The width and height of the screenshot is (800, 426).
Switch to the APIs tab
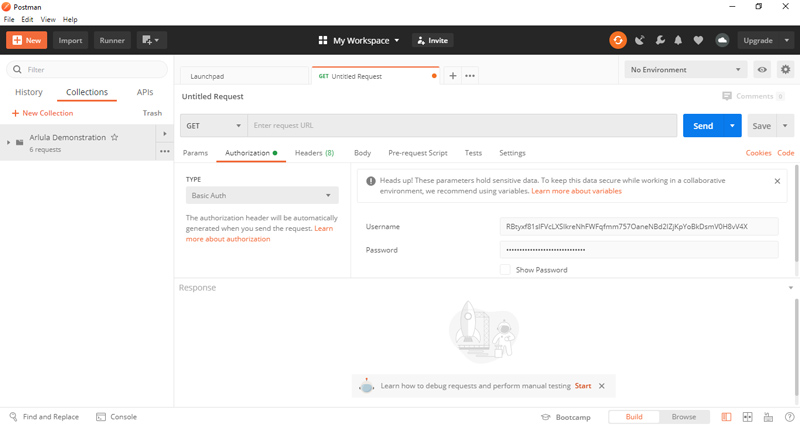pyautogui.click(x=145, y=92)
